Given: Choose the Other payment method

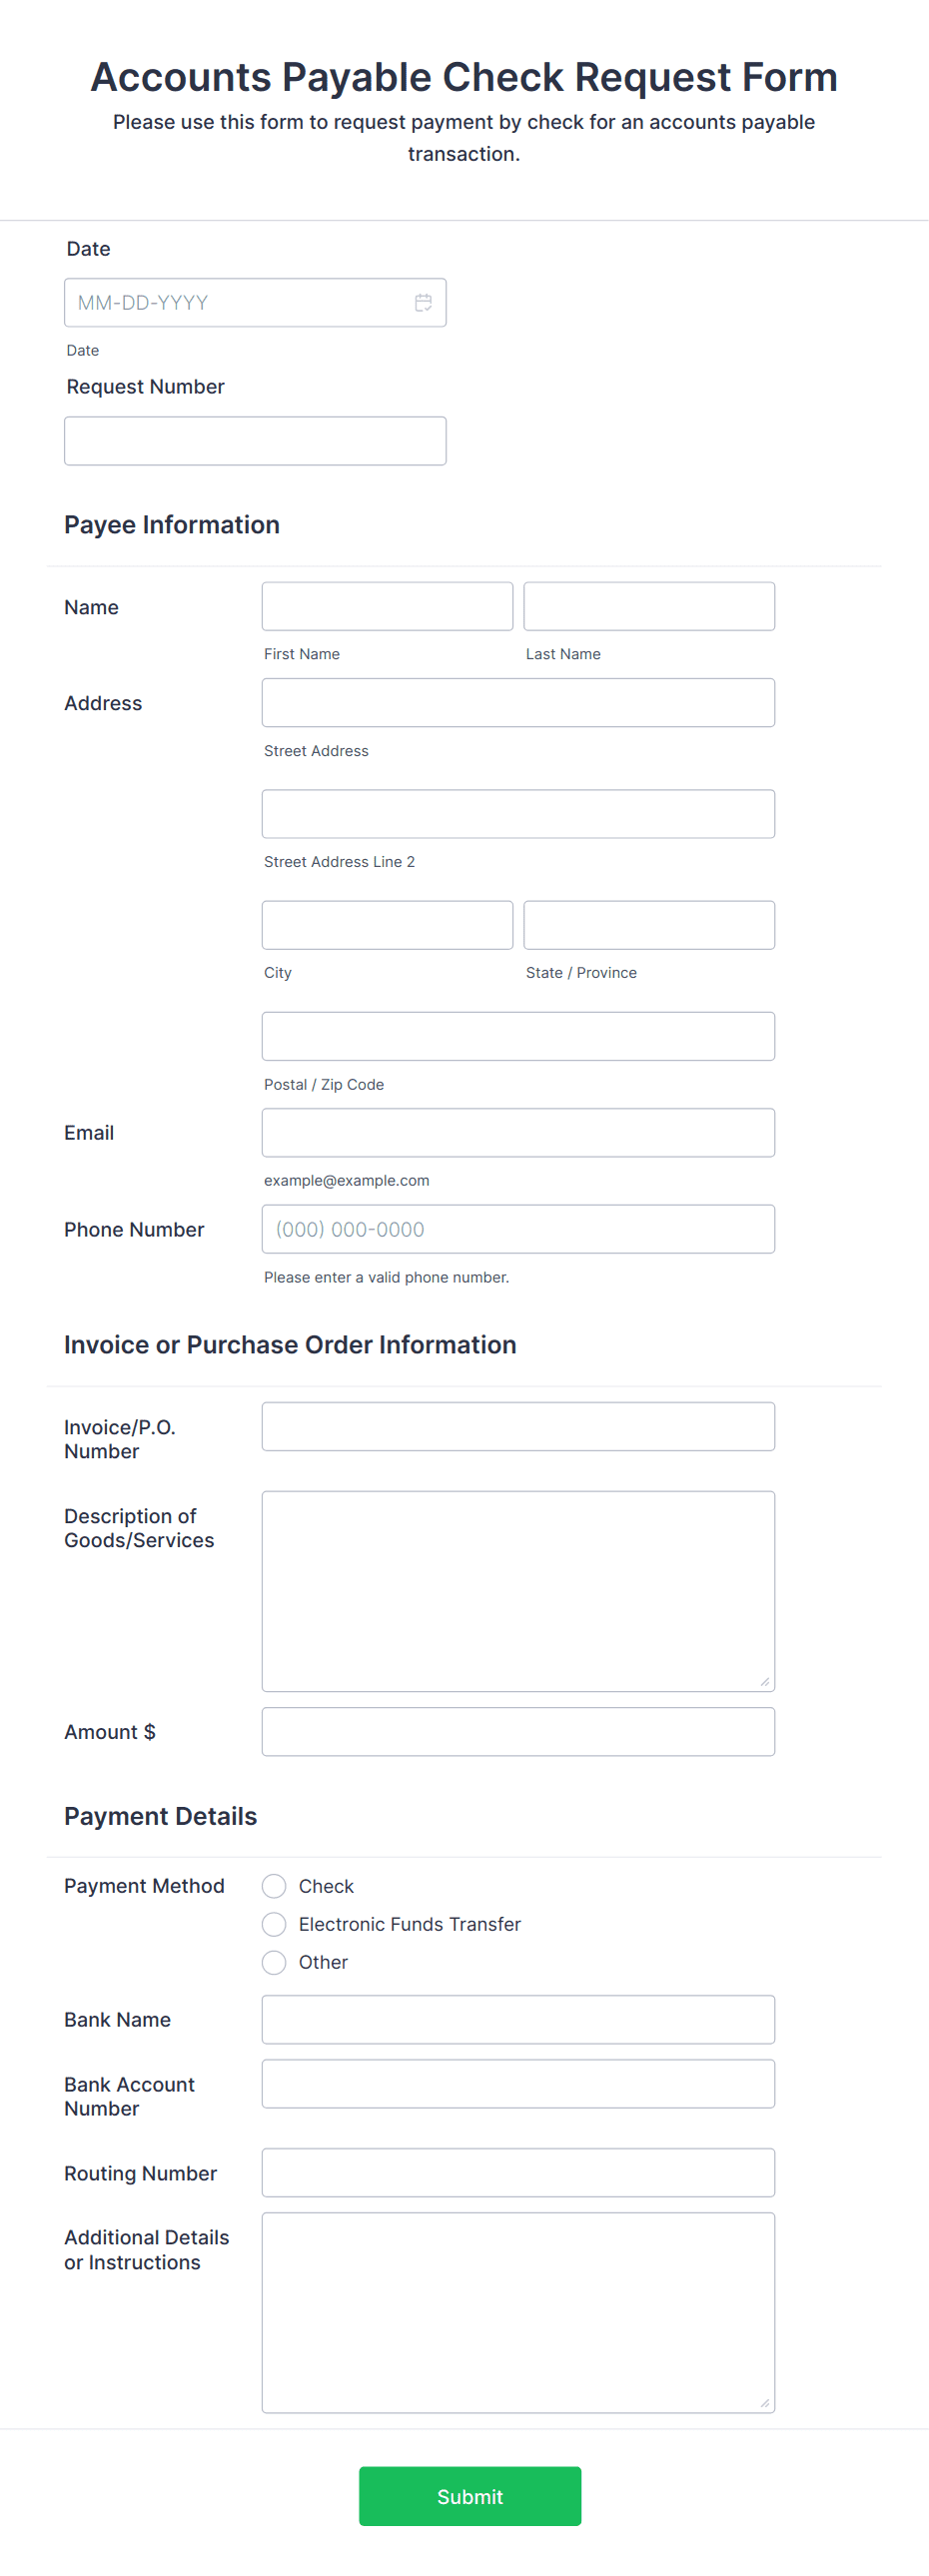Looking at the screenshot, I should click(x=274, y=1962).
